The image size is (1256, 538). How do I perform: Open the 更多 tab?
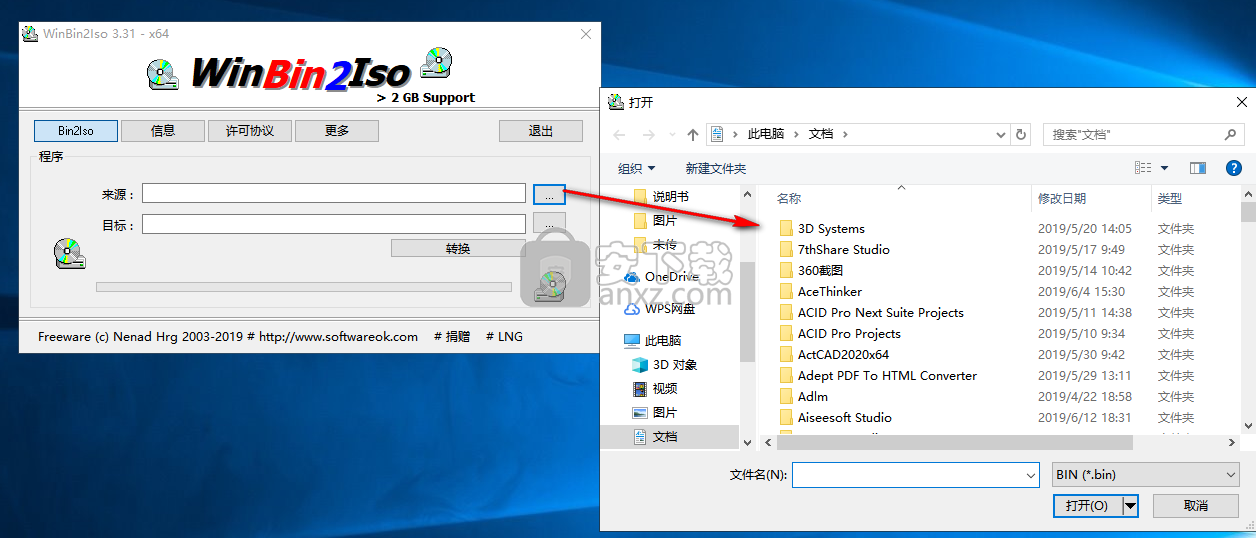tap(337, 131)
